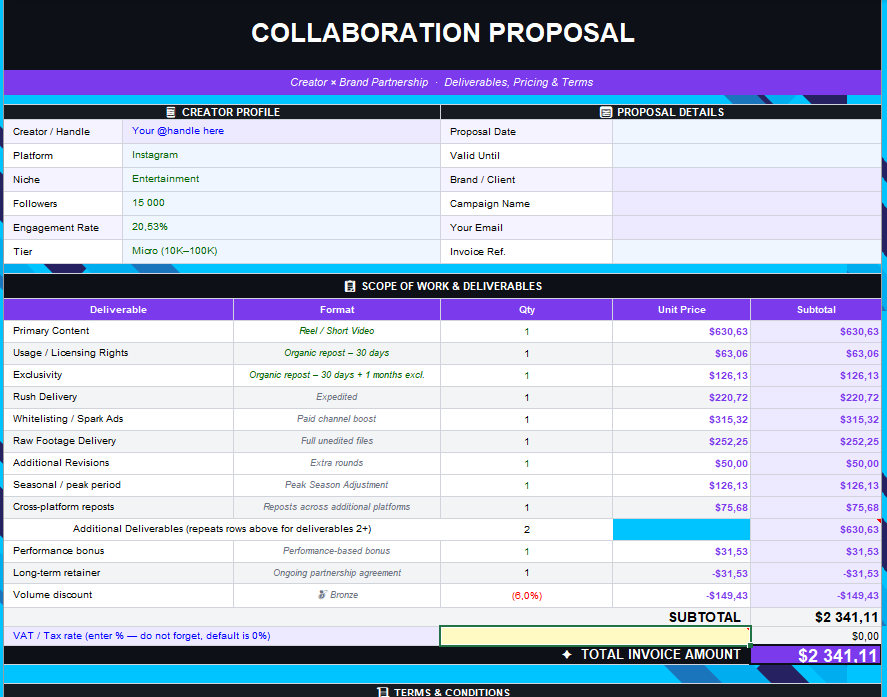The image size is (887, 697).
Task: Select the purple Total Invoice Amount value cell
Action: pos(816,655)
